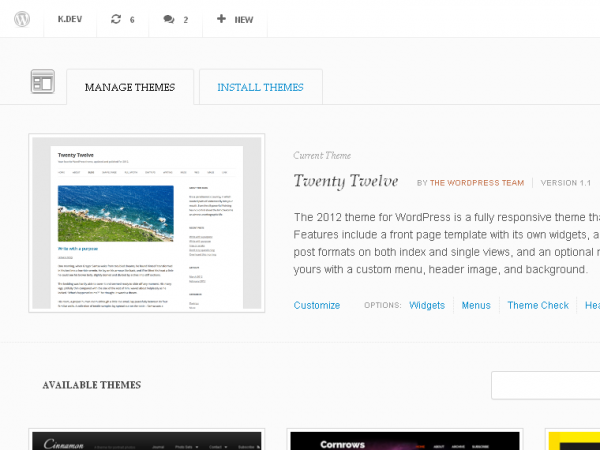Switch to the Manage Themes tab

(x=130, y=87)
